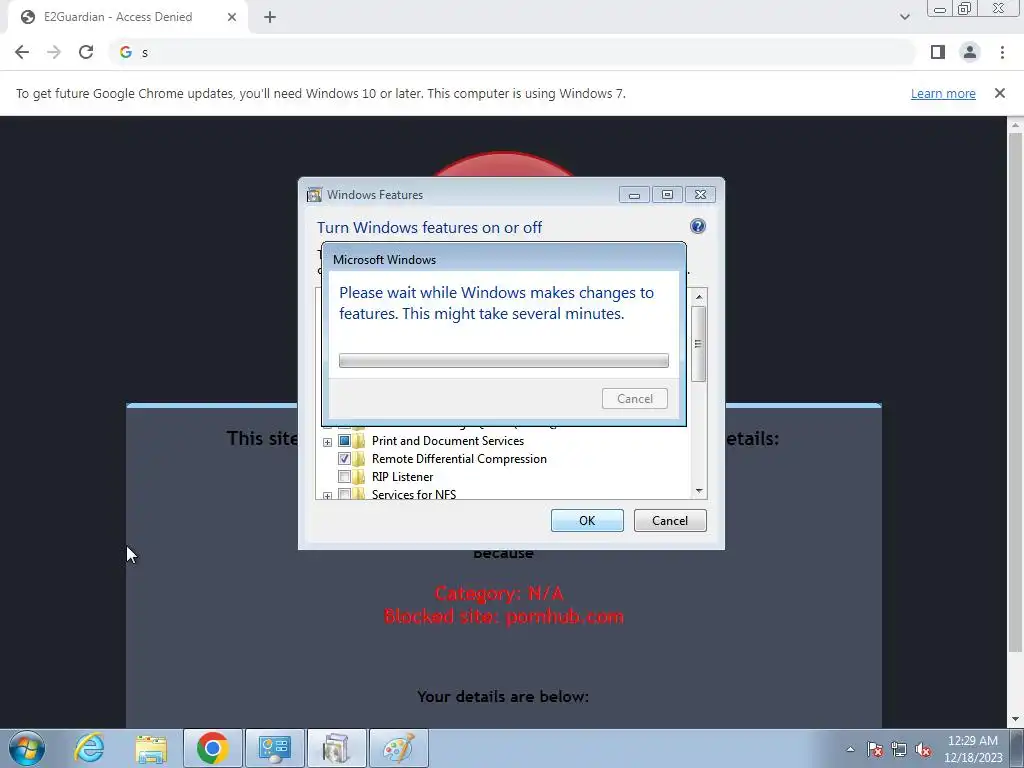Open Chrome's three-dot menu
The width and height of the screenshot is (1024, 768).
(1002, 52)
